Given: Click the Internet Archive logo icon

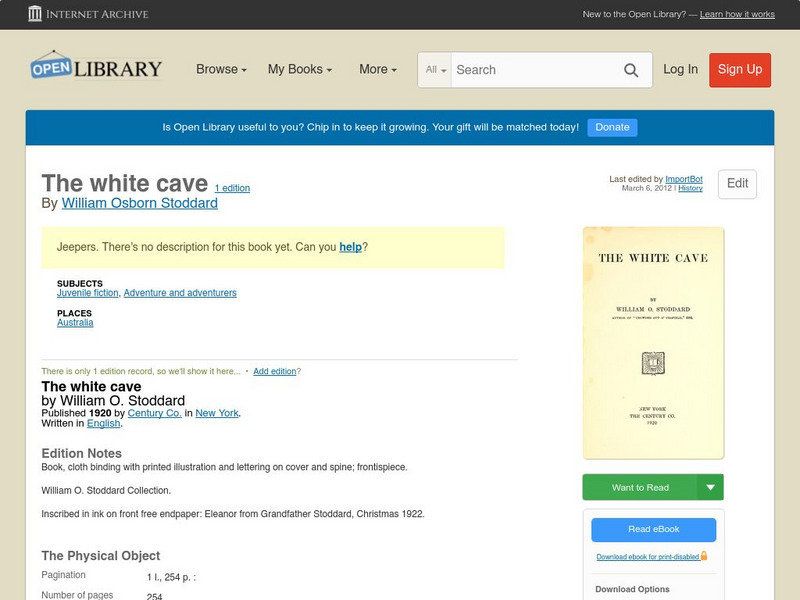Looking at the screenshot, I should click(x=35, y=14).
